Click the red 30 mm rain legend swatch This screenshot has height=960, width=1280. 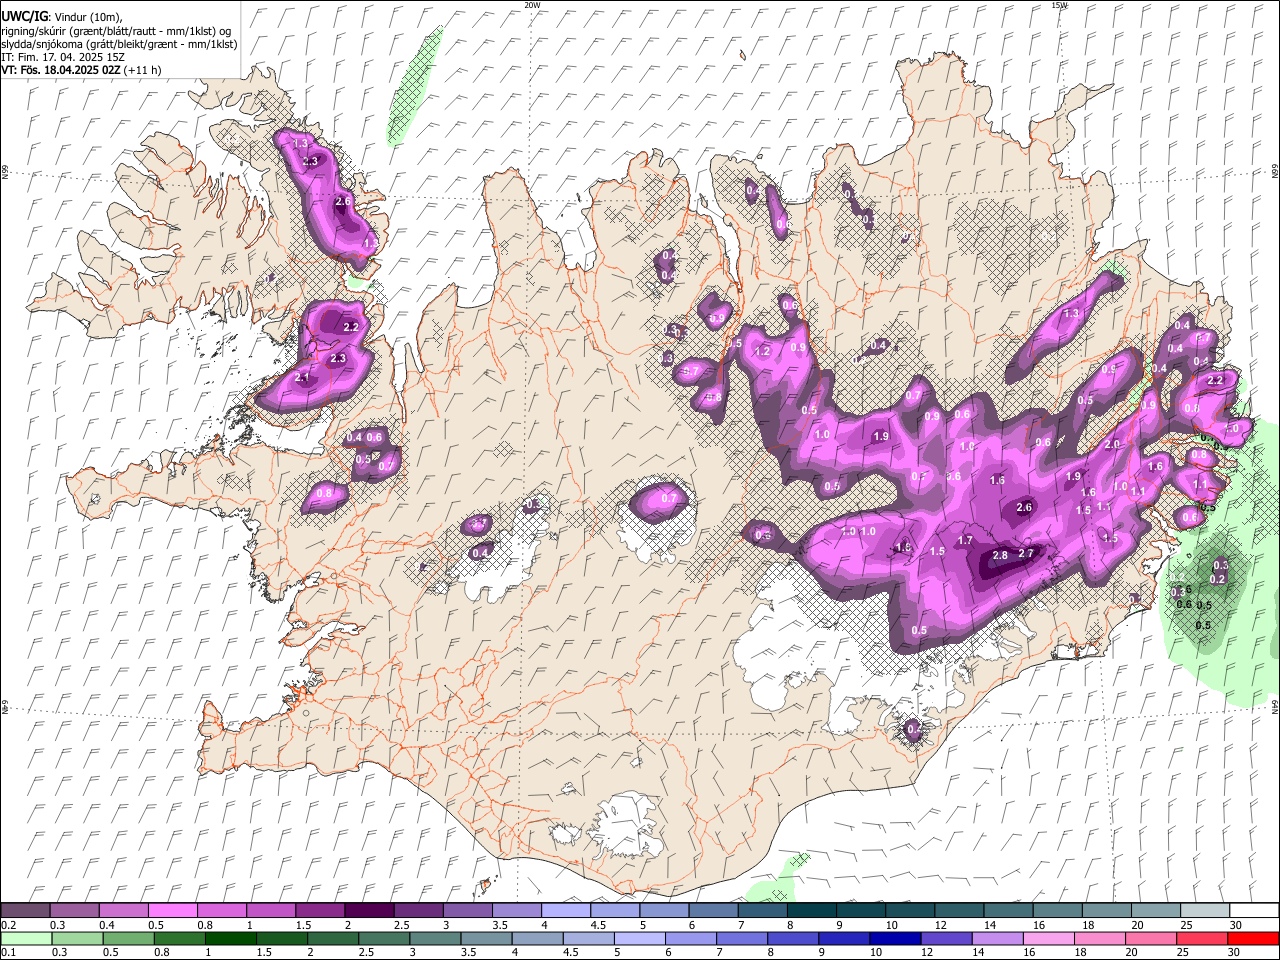pos(1252,938)
